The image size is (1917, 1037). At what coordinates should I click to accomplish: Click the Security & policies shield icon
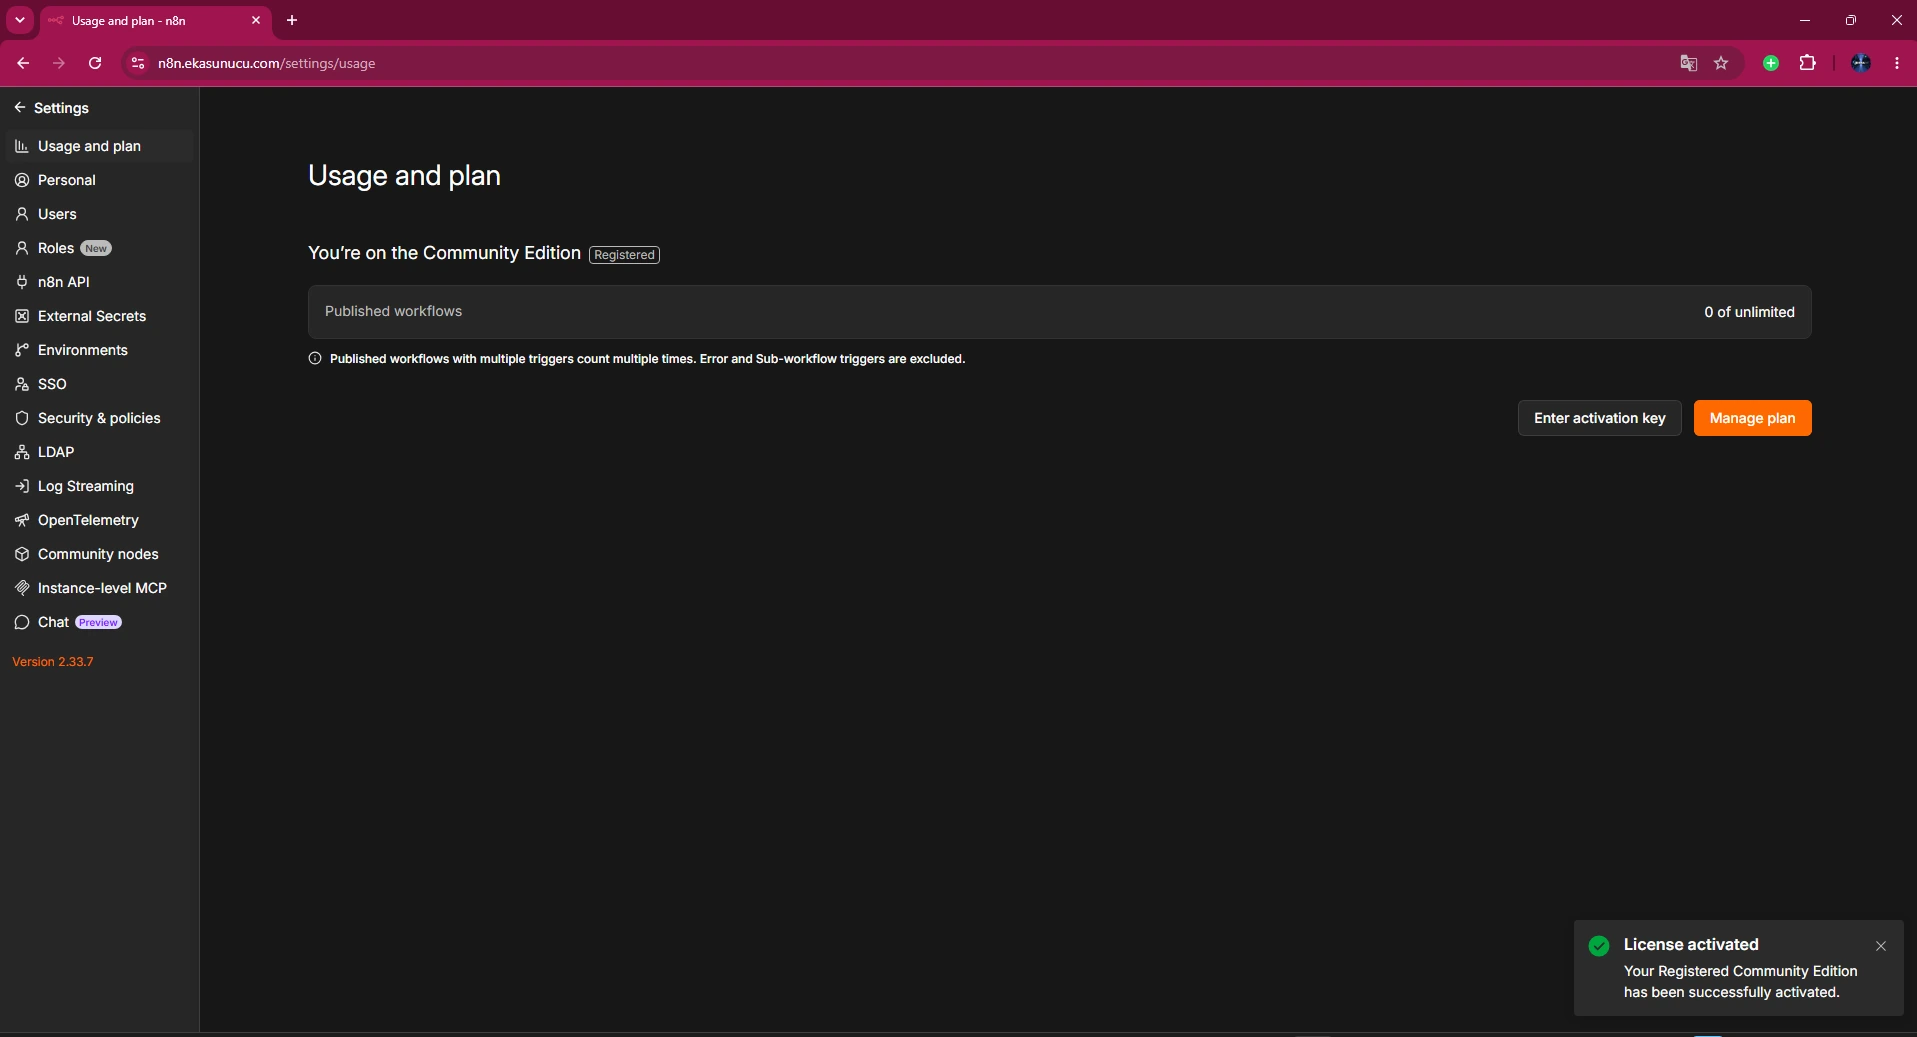[22, 418]
